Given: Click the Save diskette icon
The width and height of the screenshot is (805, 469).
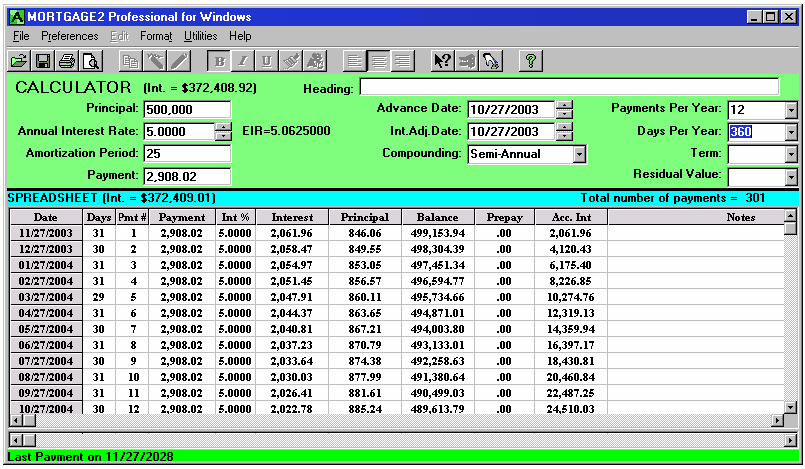Looking at the screenshot, I should pyautogui.click(x=43, y=60).
